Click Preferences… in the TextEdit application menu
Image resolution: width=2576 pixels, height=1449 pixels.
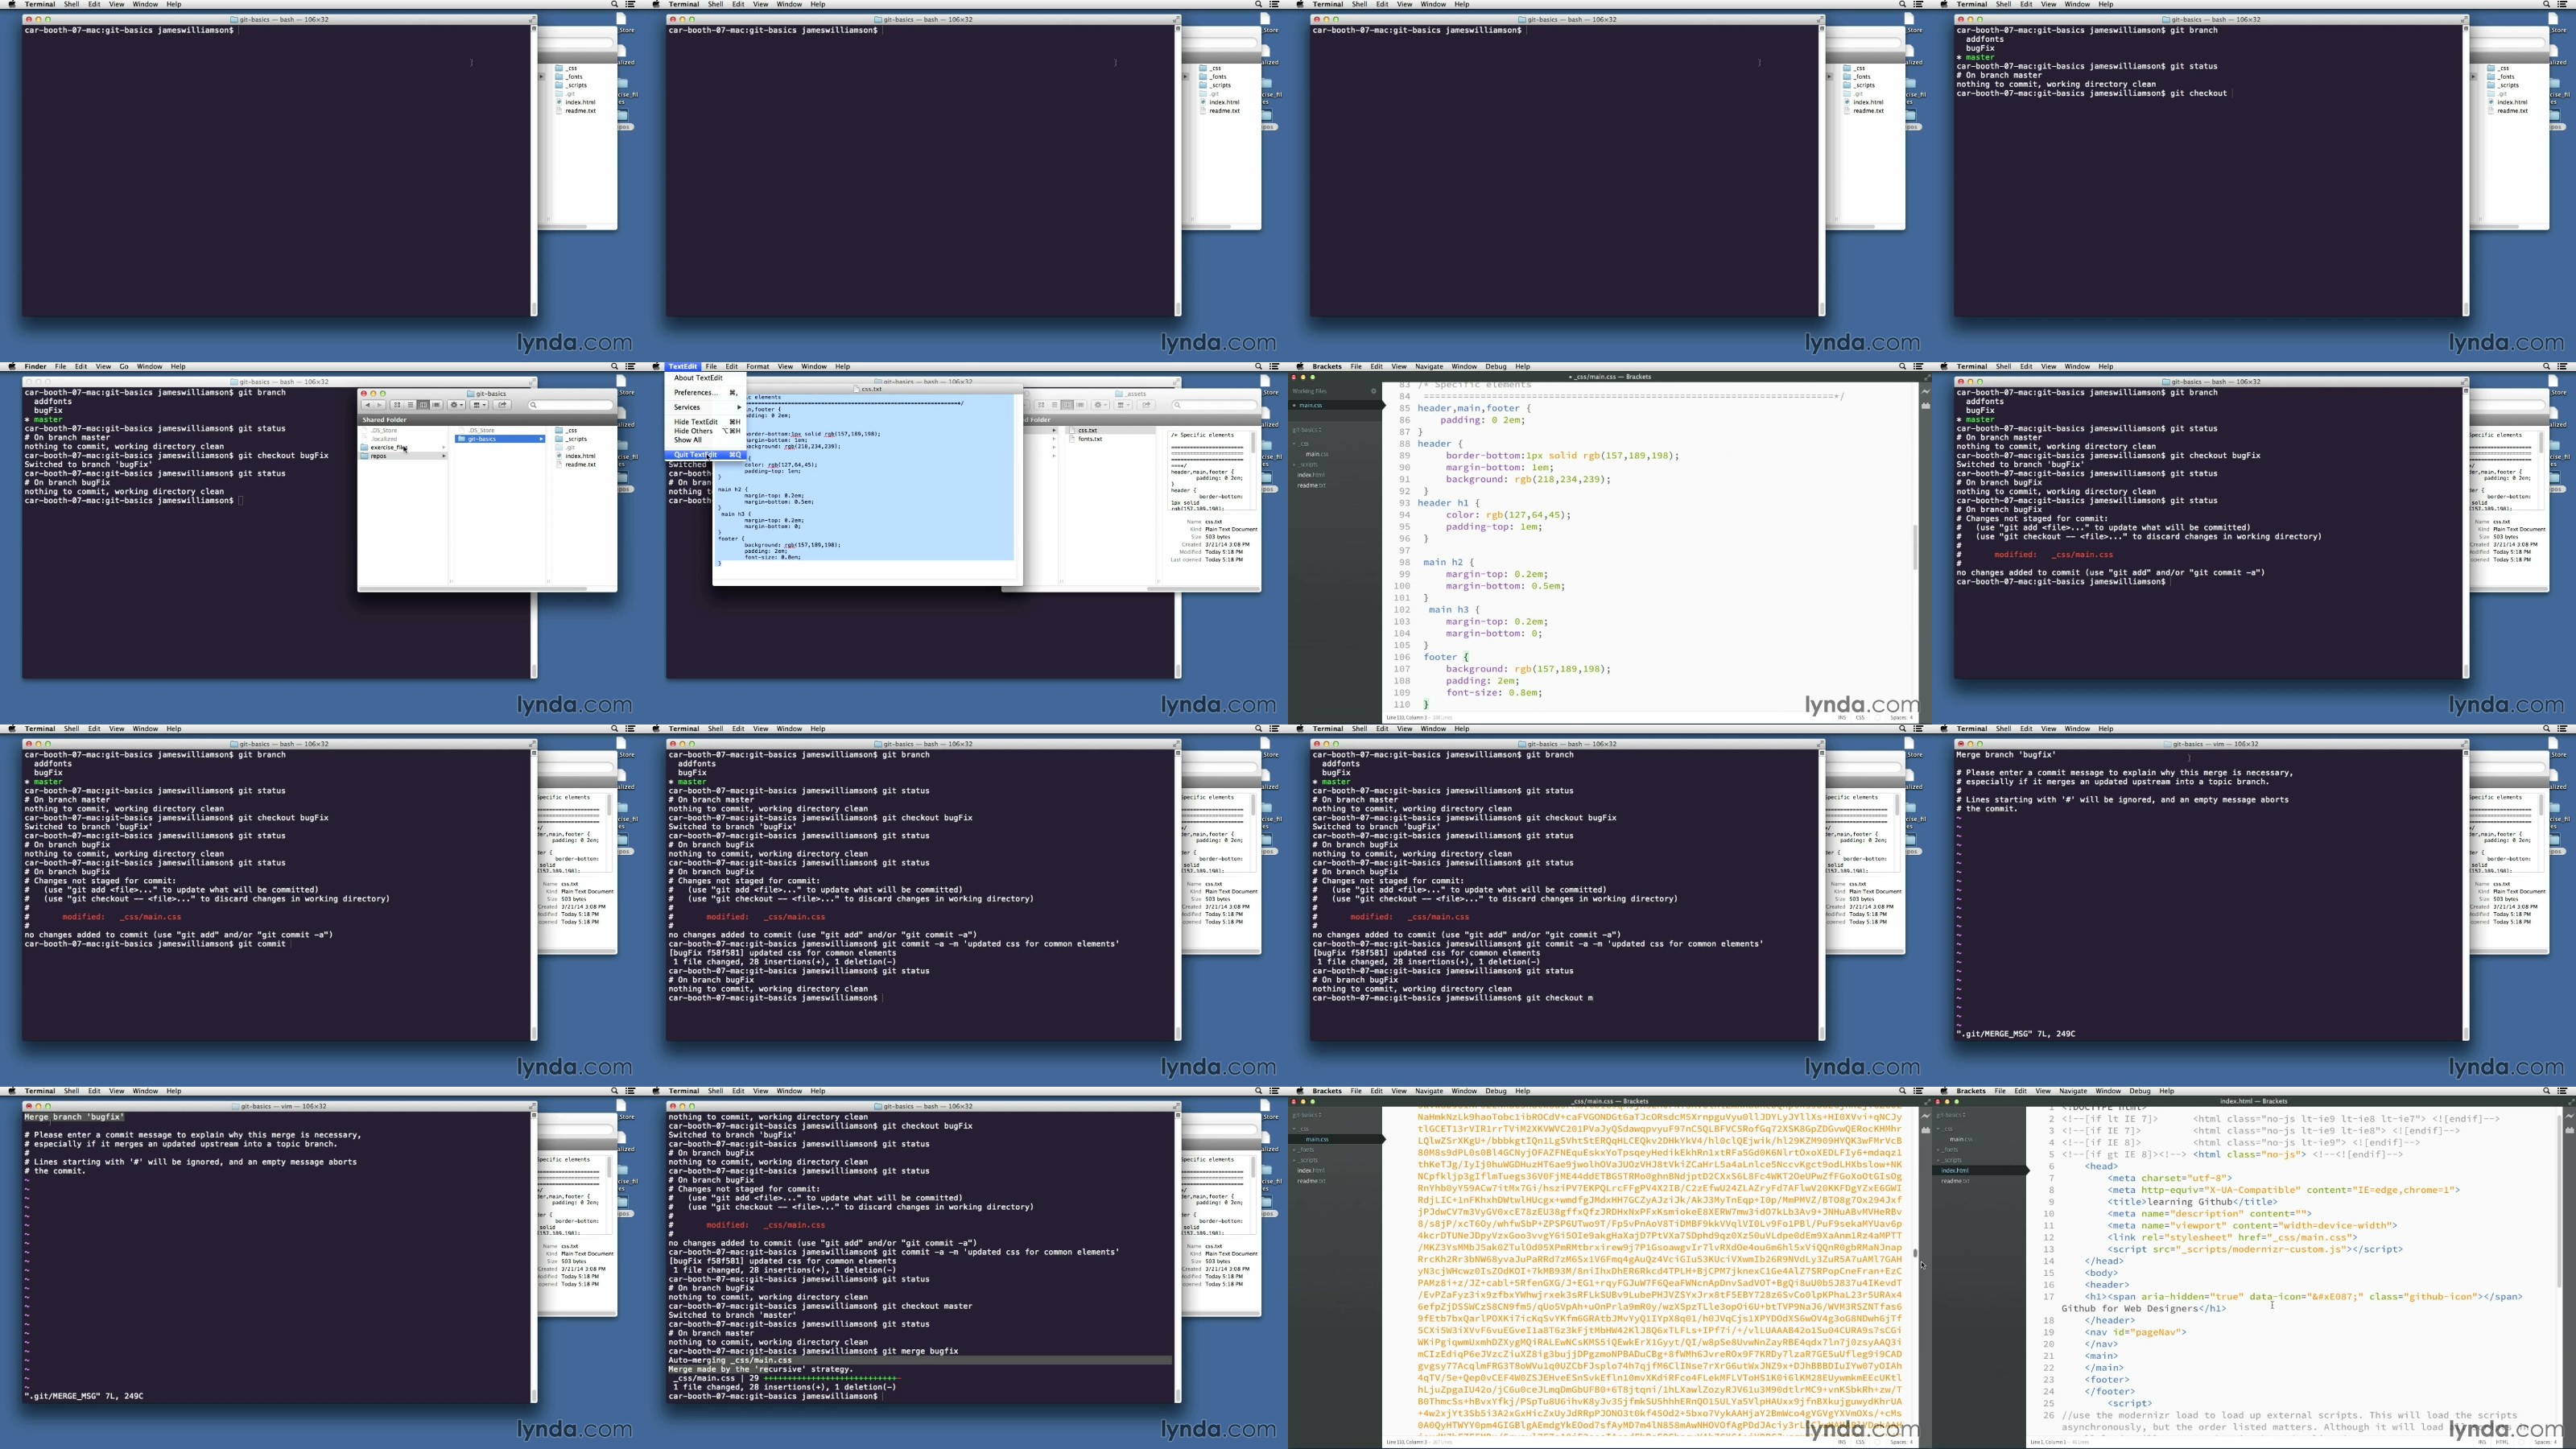696,392
